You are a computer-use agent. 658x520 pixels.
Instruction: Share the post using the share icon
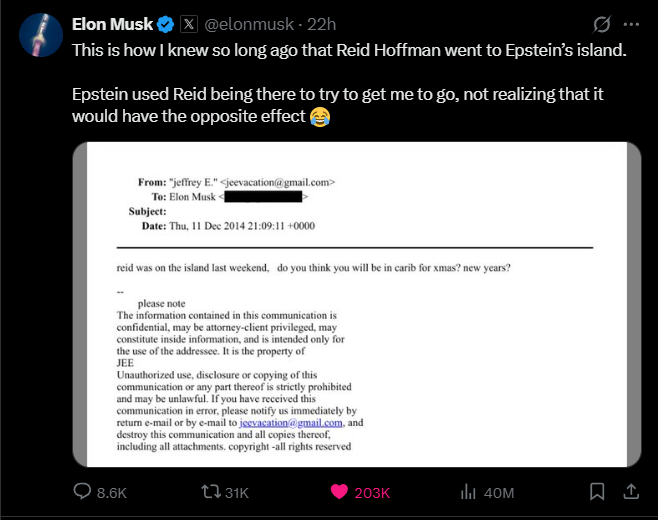pyautogui.click(x=632, y=492)
